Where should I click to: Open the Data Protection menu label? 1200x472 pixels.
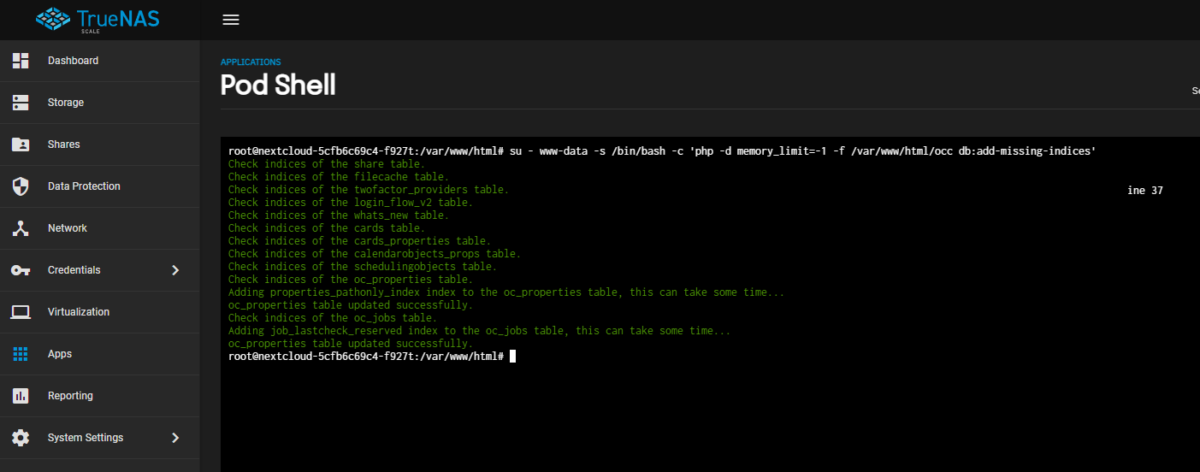tap(84, 186)
